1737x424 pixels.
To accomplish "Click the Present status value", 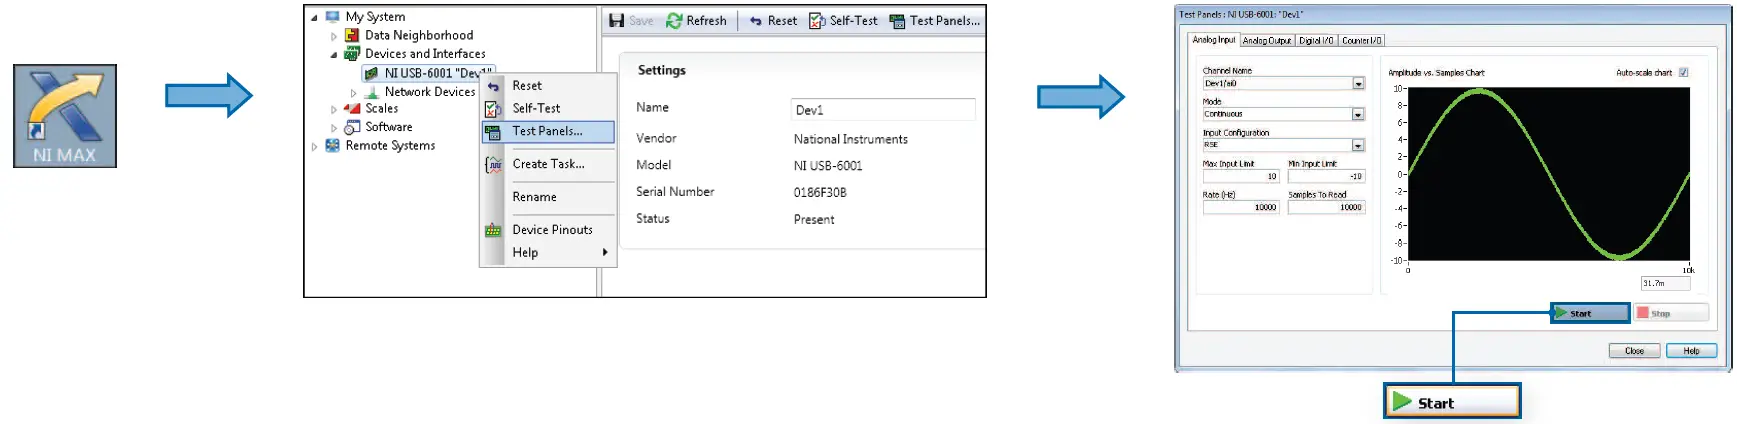I will coord(814,219).
